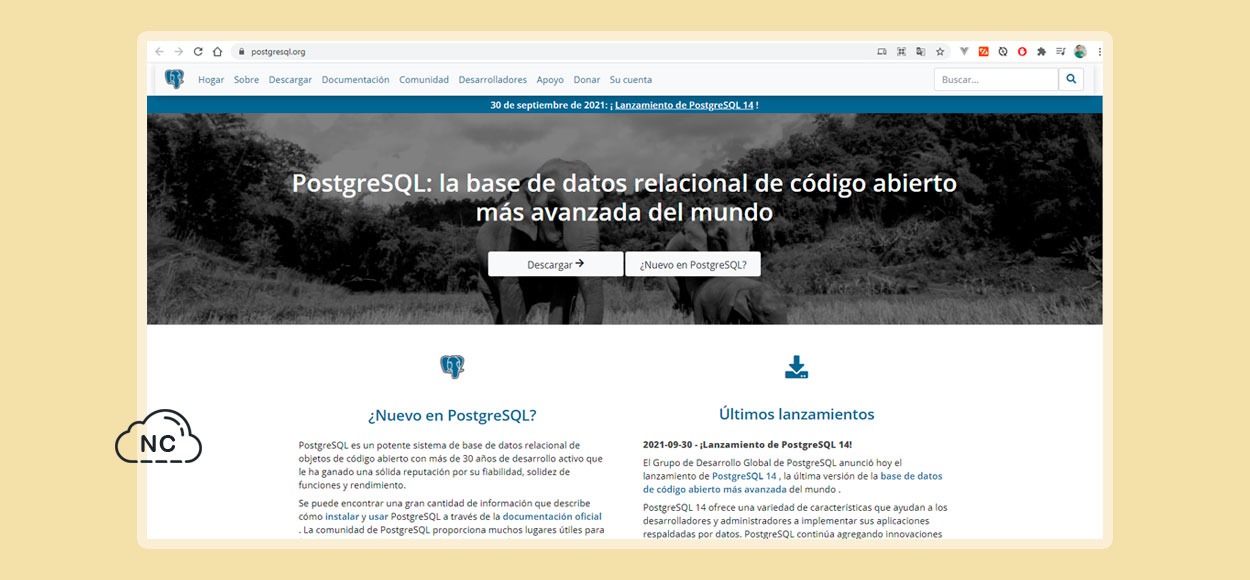Click the circular arrows extension icon
The image size is (1250, 580).
1003,51
